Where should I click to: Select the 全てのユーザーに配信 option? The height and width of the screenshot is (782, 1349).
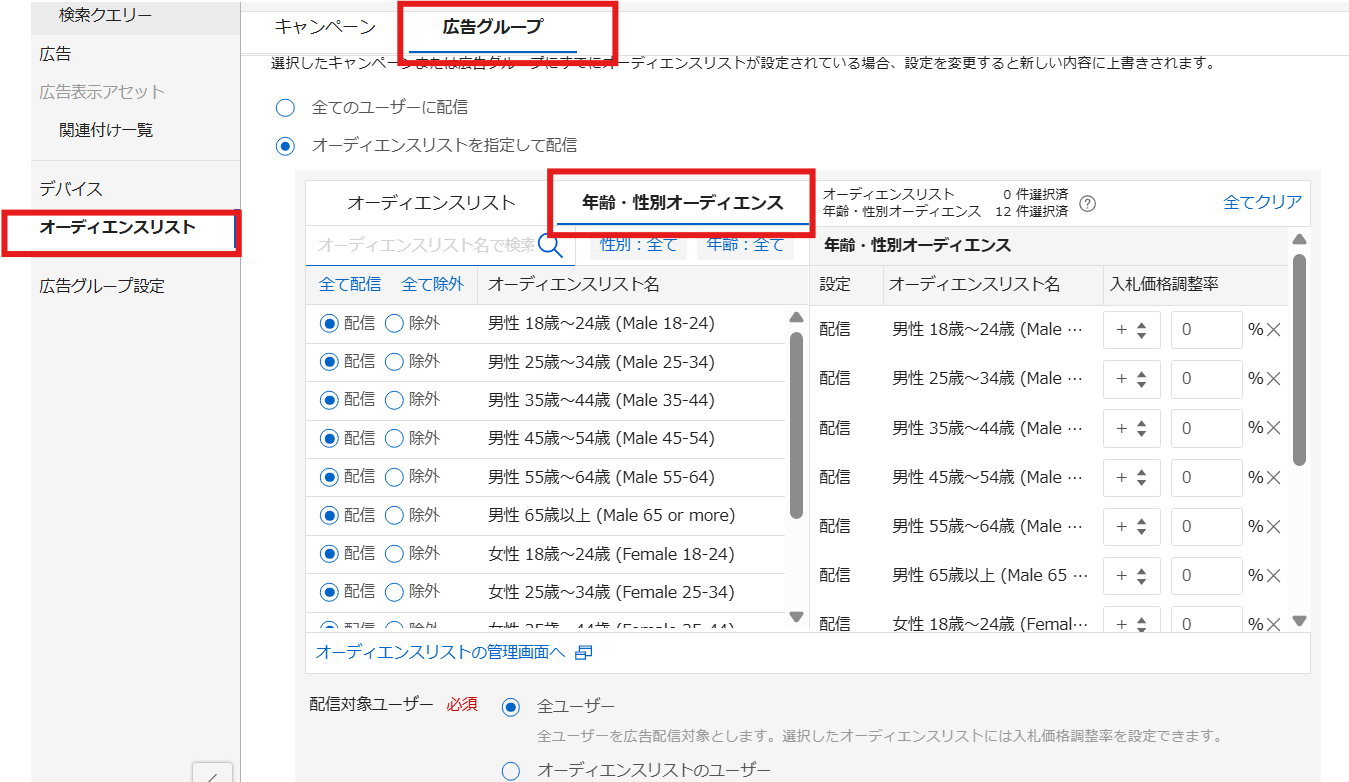point(283,108)
